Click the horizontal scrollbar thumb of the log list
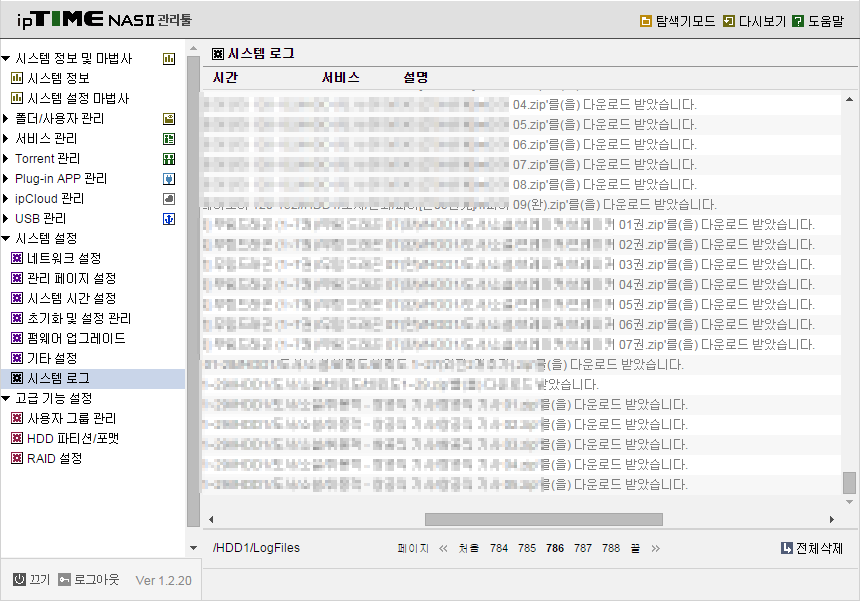 (x=544, y=519)
